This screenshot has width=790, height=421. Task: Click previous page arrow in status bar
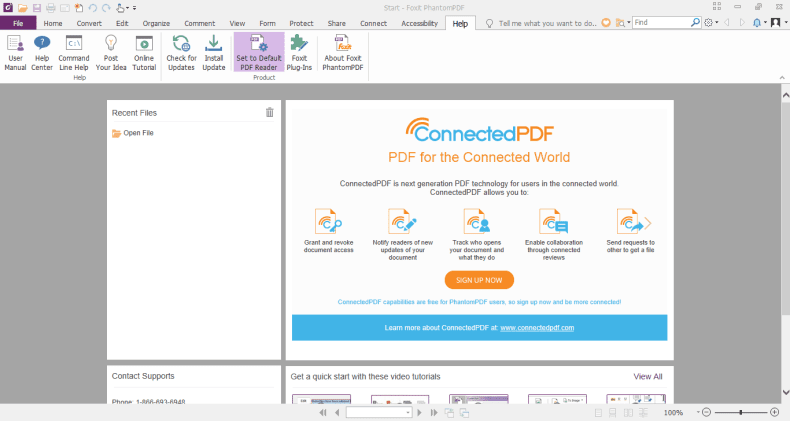(x=337, y=412)
